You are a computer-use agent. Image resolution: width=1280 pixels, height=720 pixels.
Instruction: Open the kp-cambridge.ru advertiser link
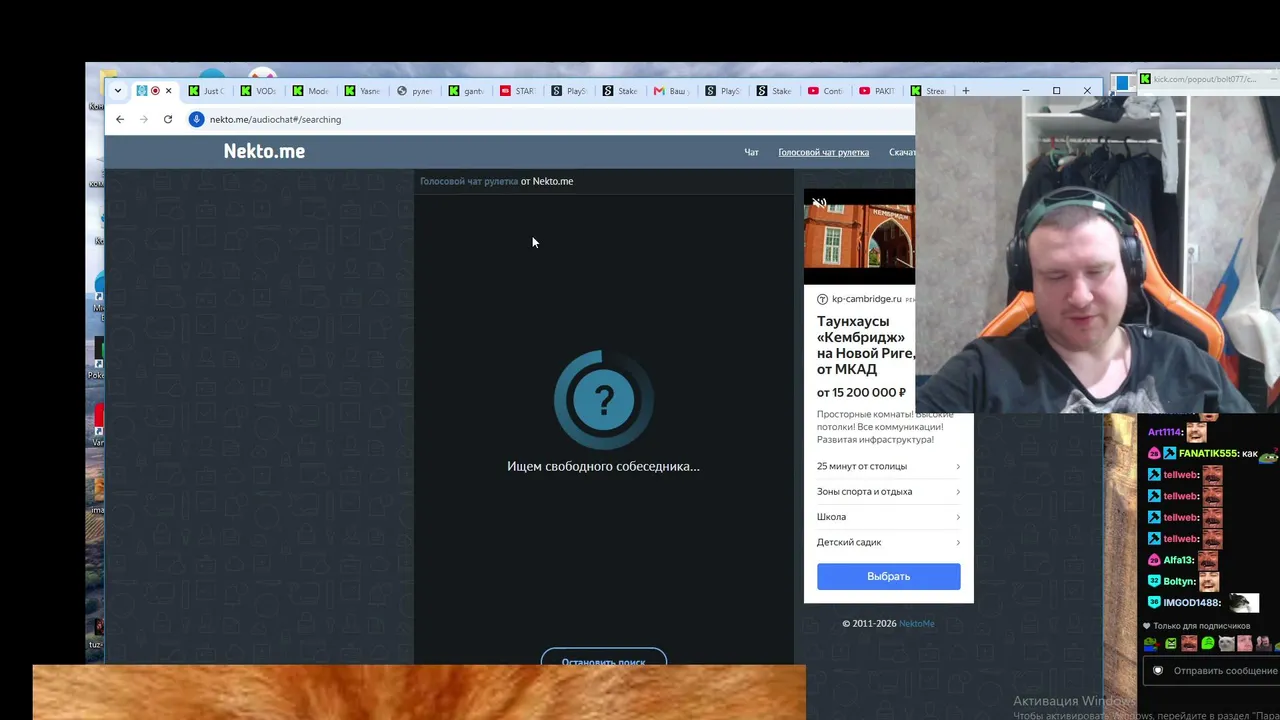point(866,299)
